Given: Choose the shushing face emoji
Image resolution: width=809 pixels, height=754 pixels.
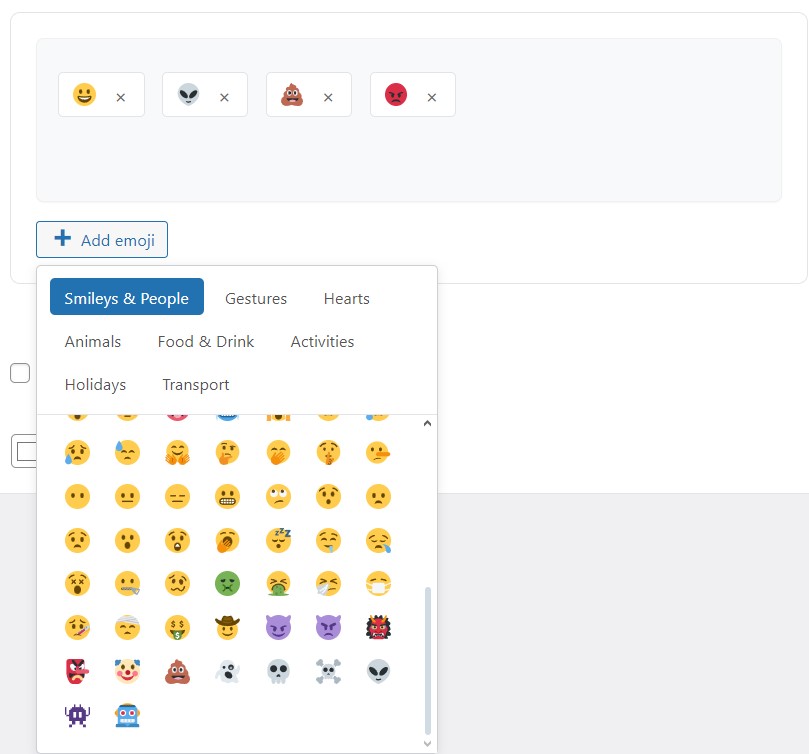Looking at the screenshot, I should coord(328,453).
